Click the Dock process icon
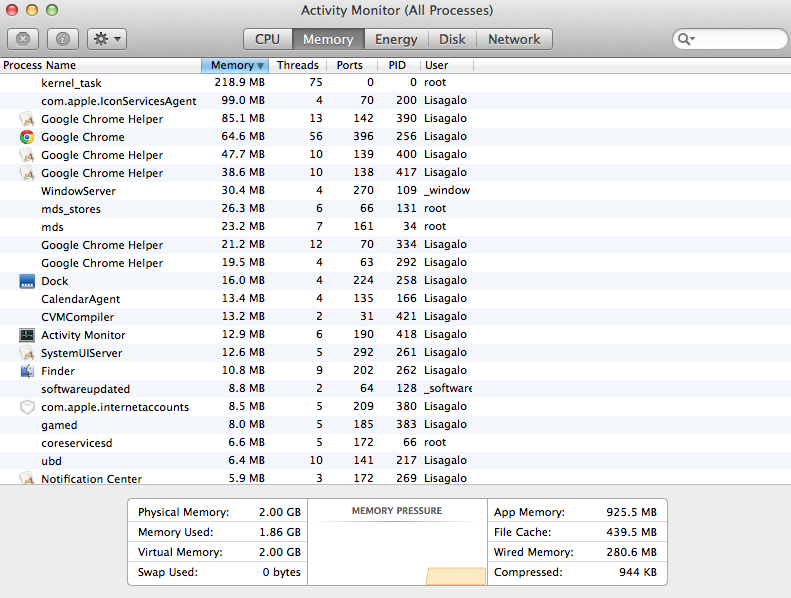This screenshot has width=791, height=598. coord(27,281)
